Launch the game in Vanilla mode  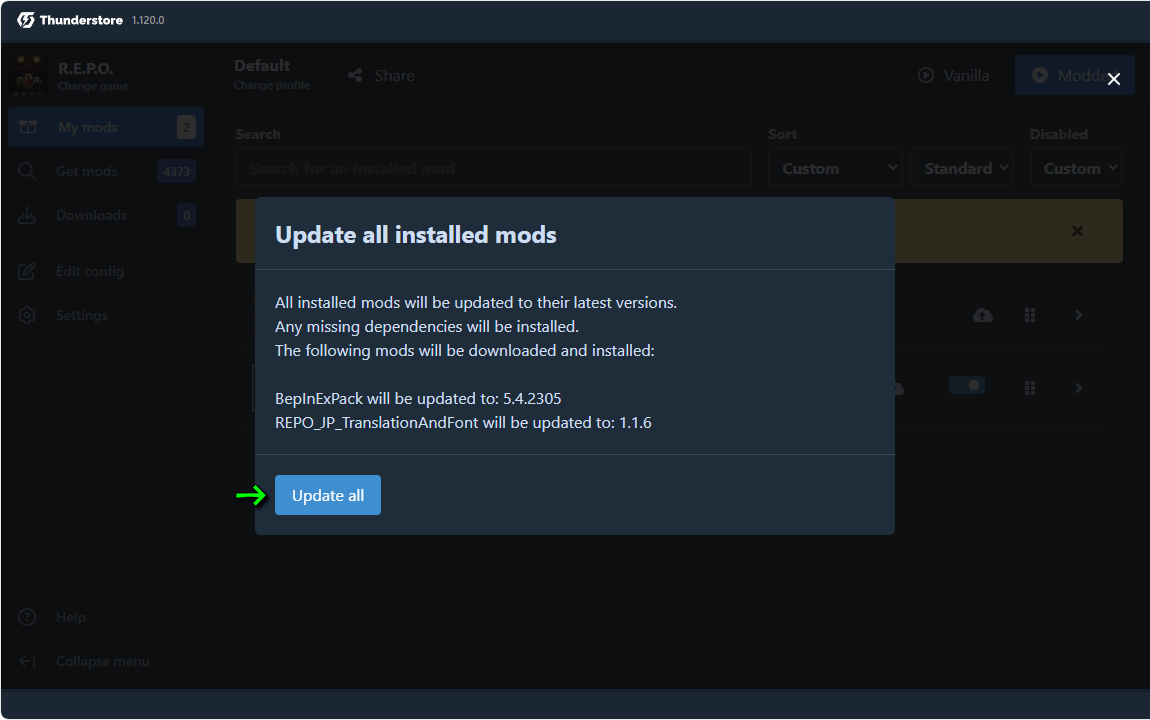[953, 76]
